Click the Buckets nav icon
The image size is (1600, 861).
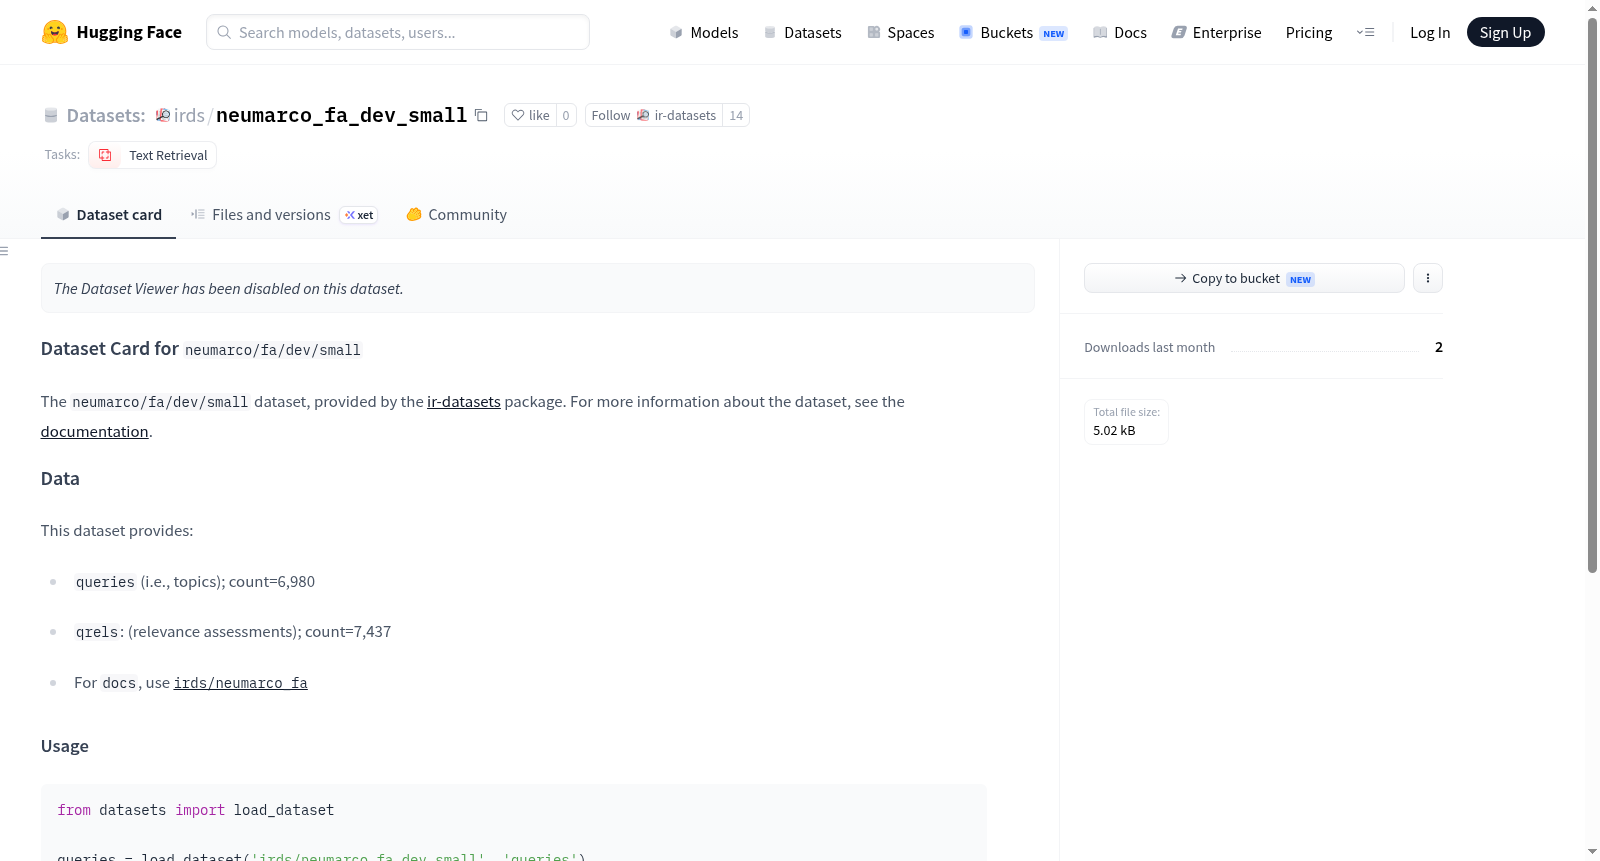point(966,32)
